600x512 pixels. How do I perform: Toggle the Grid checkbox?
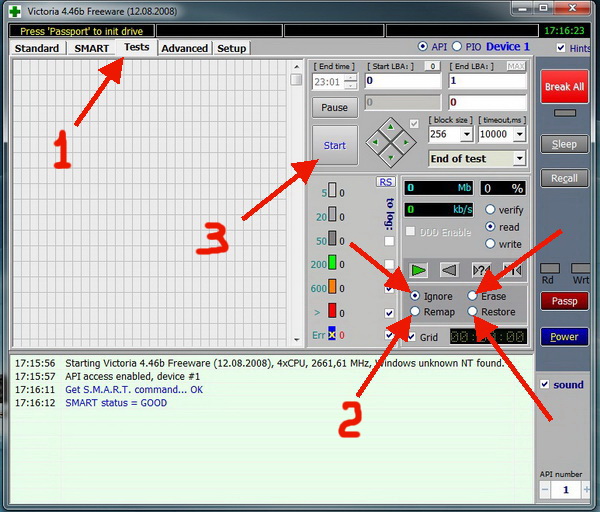(x=411, y=337)
